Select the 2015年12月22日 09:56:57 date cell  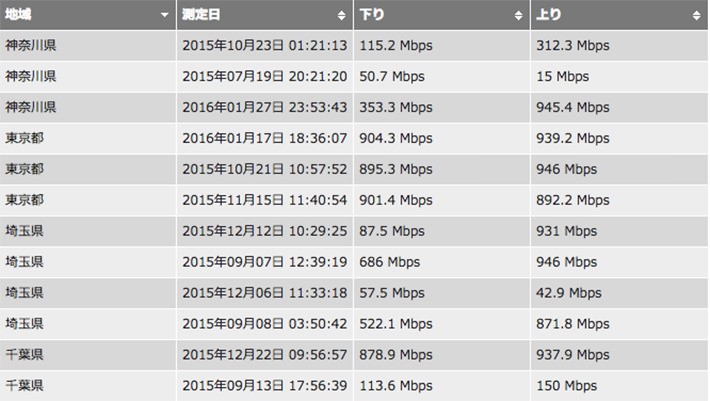265,355
